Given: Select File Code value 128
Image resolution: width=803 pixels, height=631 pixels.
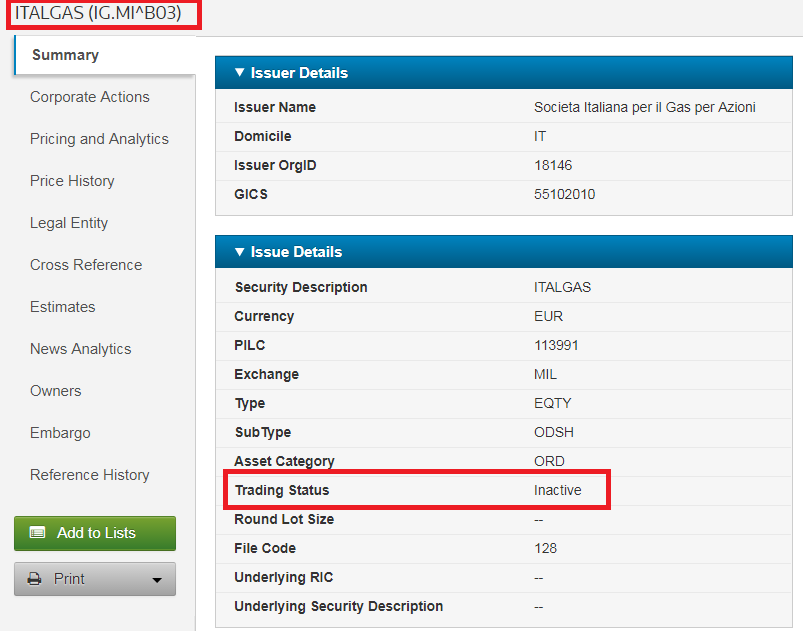Looking at the screenshot, I should pos(545,549).
